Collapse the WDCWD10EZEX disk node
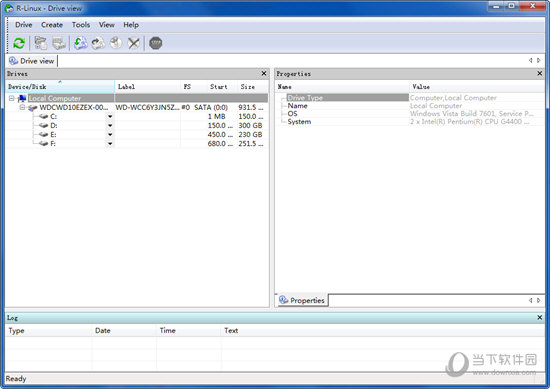Screen dimensions: 550x389 pyautogui.click(x=22, y=107)
